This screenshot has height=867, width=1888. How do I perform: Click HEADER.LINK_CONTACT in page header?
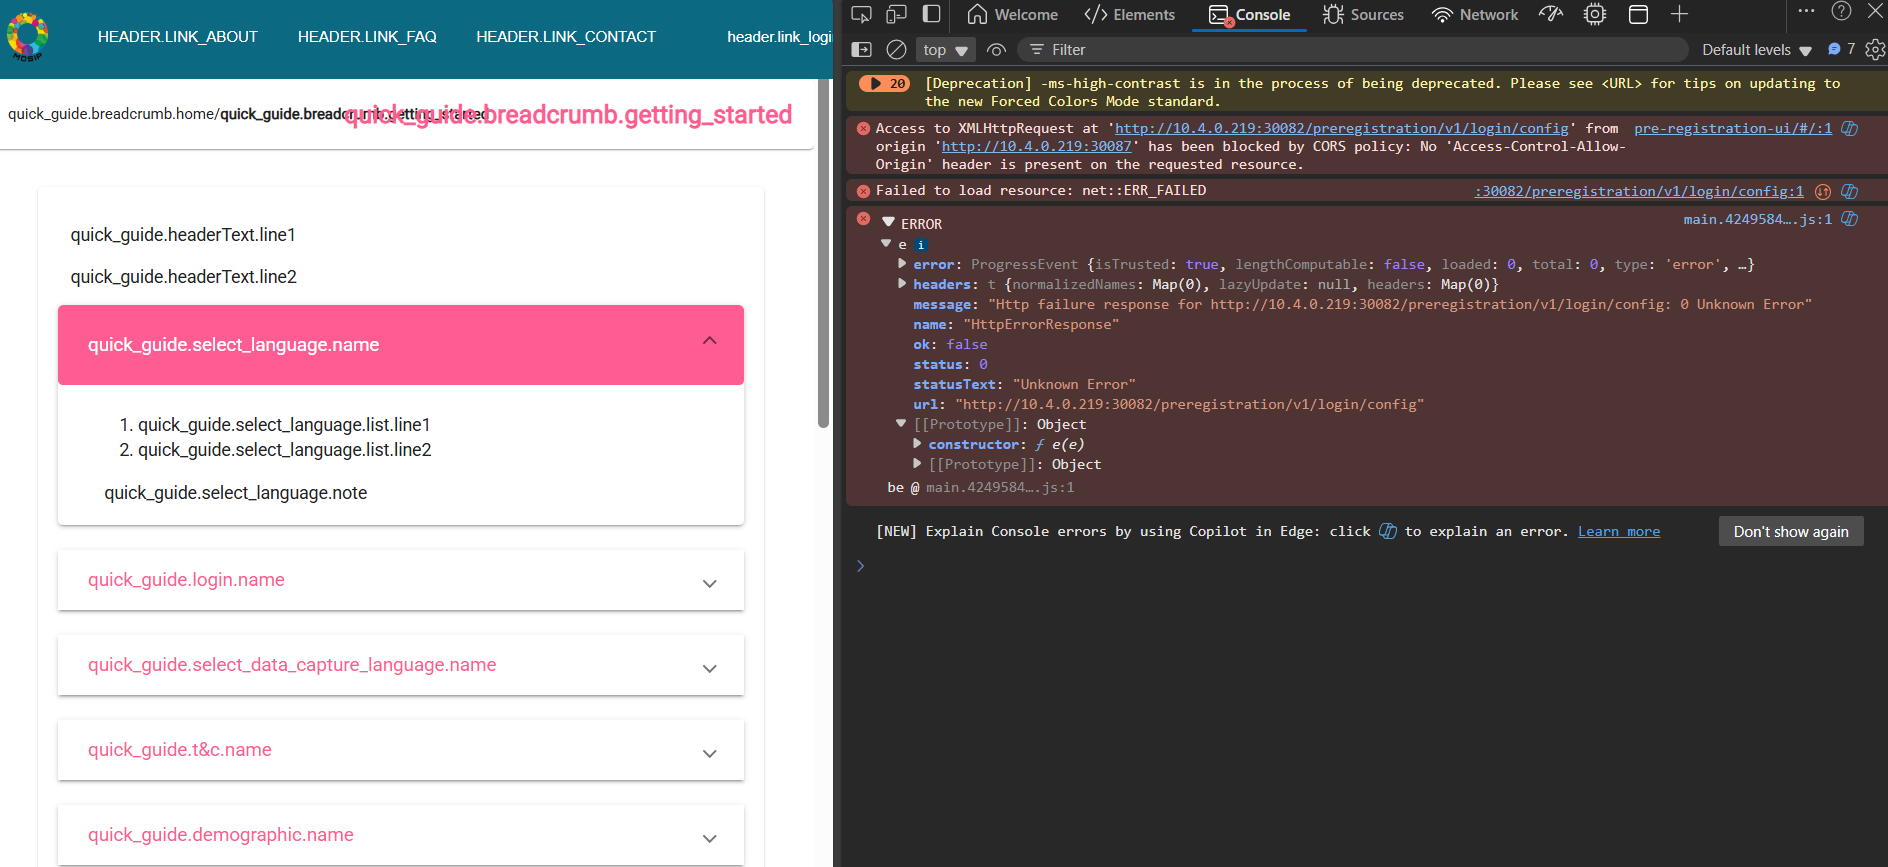(x=566, y=37)
